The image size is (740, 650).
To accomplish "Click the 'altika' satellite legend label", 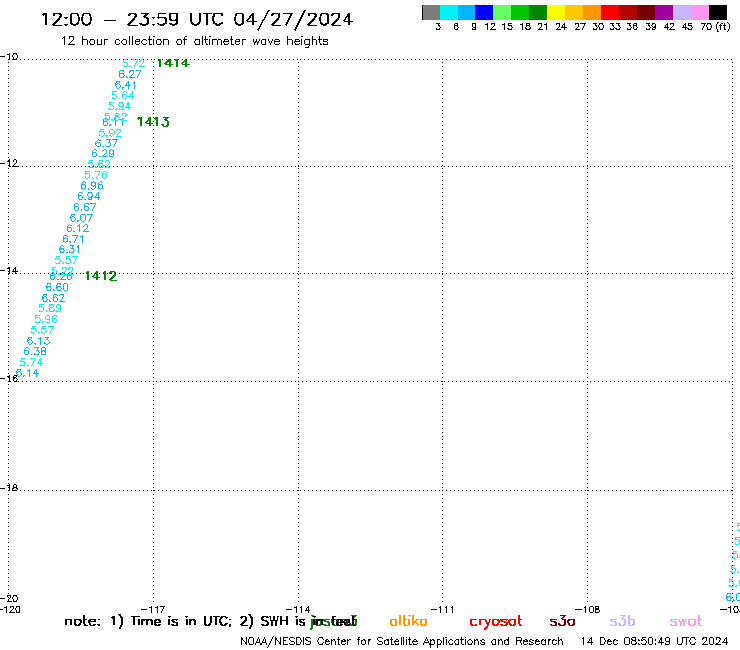I will (408, 621).
